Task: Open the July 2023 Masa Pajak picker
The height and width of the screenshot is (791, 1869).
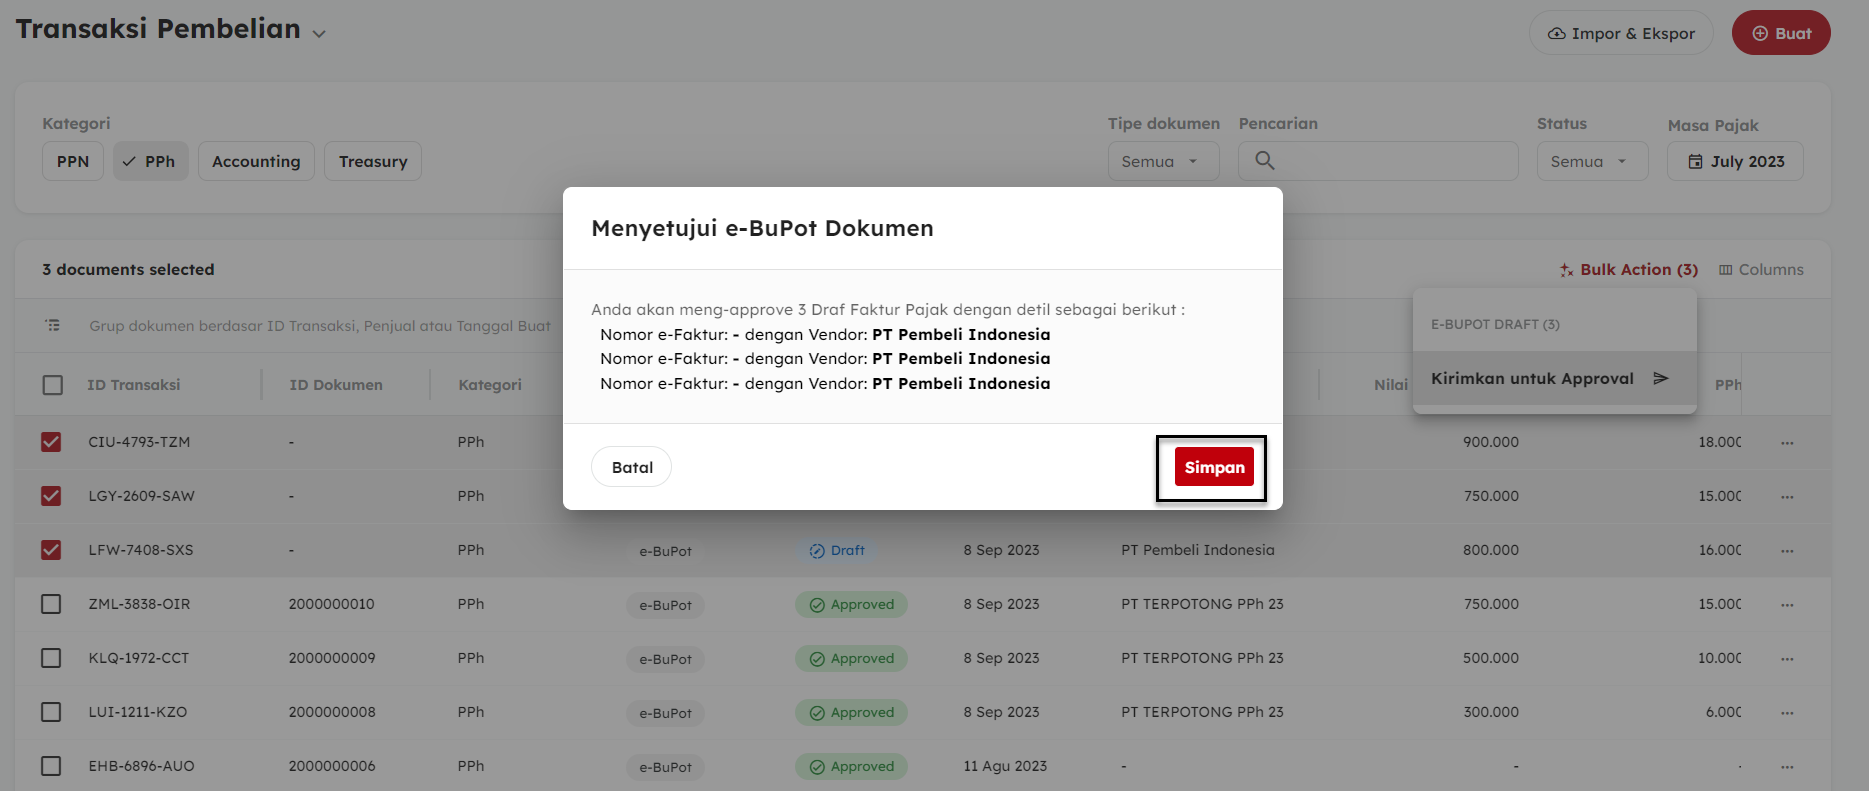Action: tap(1734, 161)
